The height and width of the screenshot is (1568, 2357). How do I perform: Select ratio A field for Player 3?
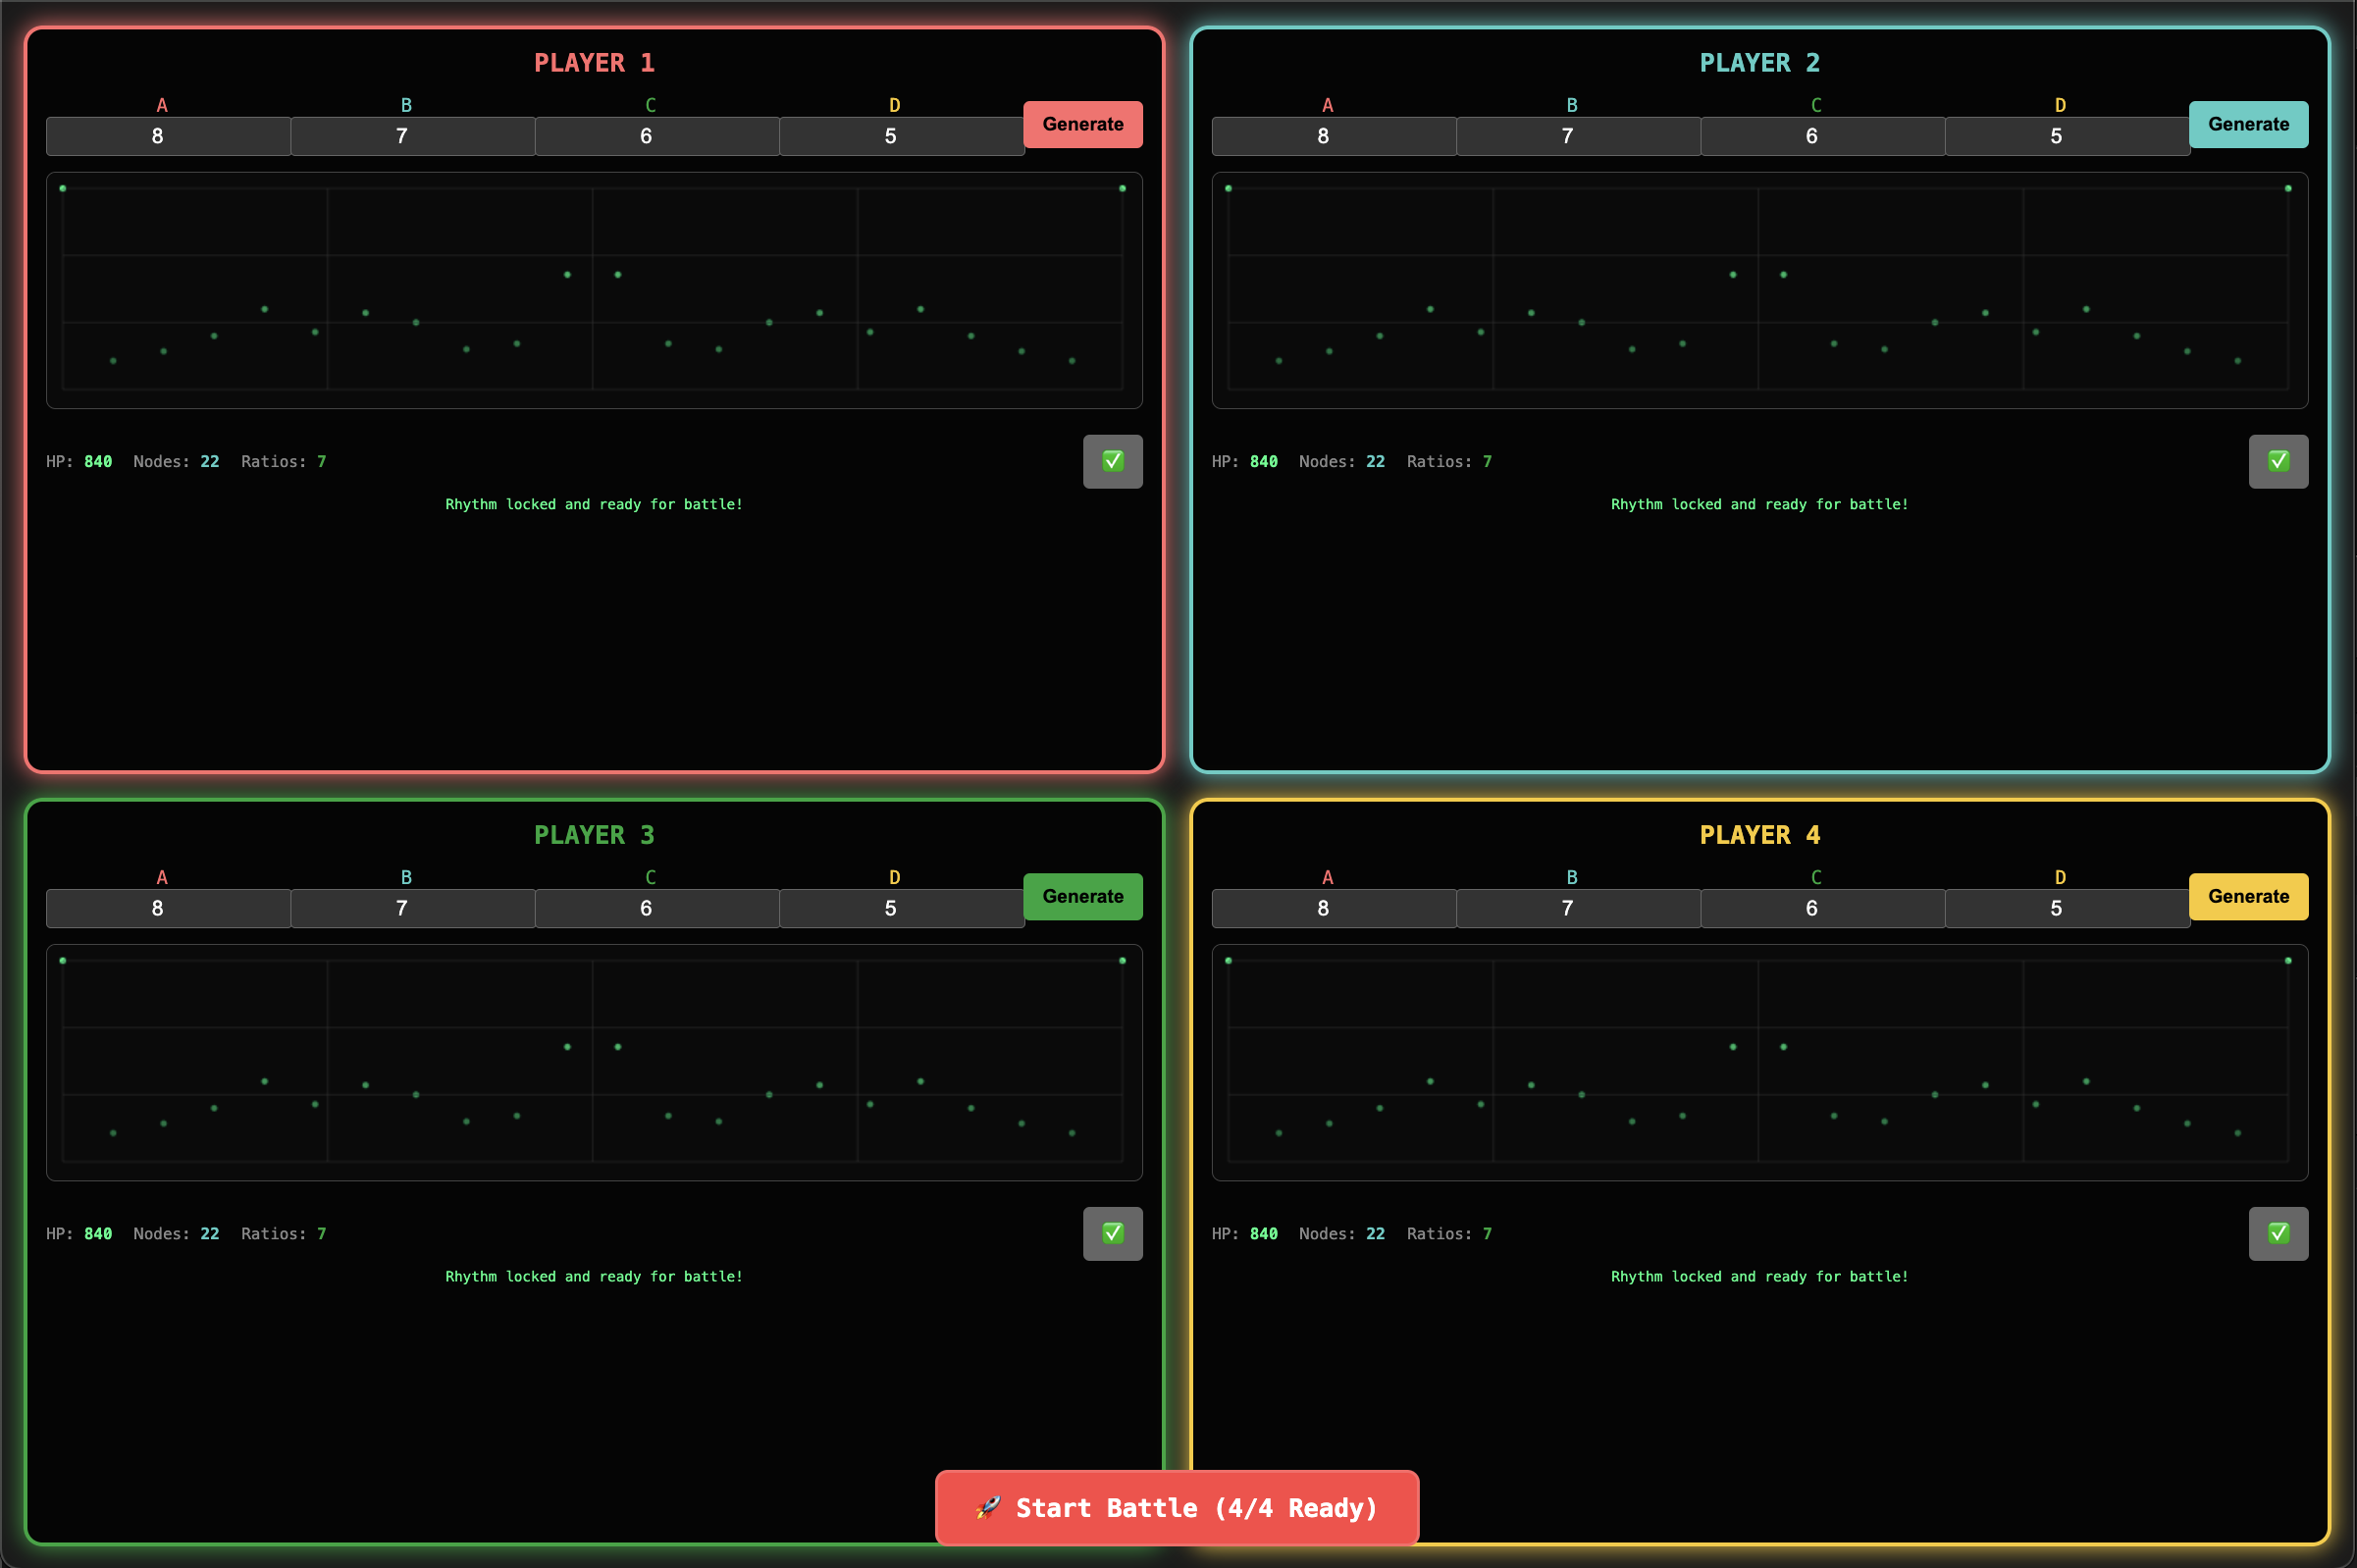[x=167, y=908]
